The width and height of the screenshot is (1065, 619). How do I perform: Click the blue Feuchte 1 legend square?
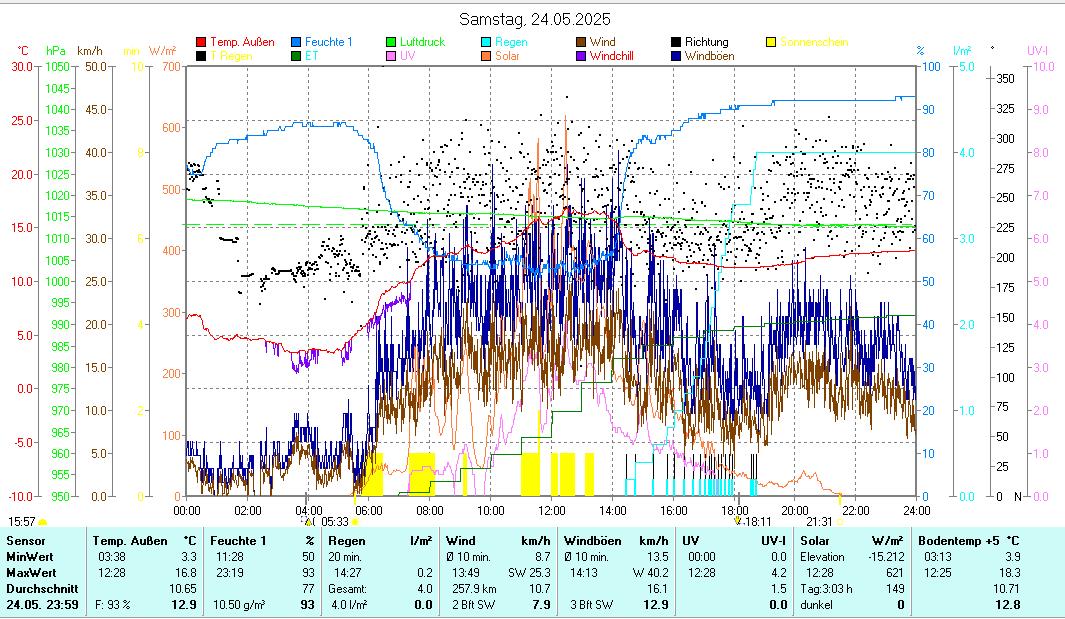[296, 43]
